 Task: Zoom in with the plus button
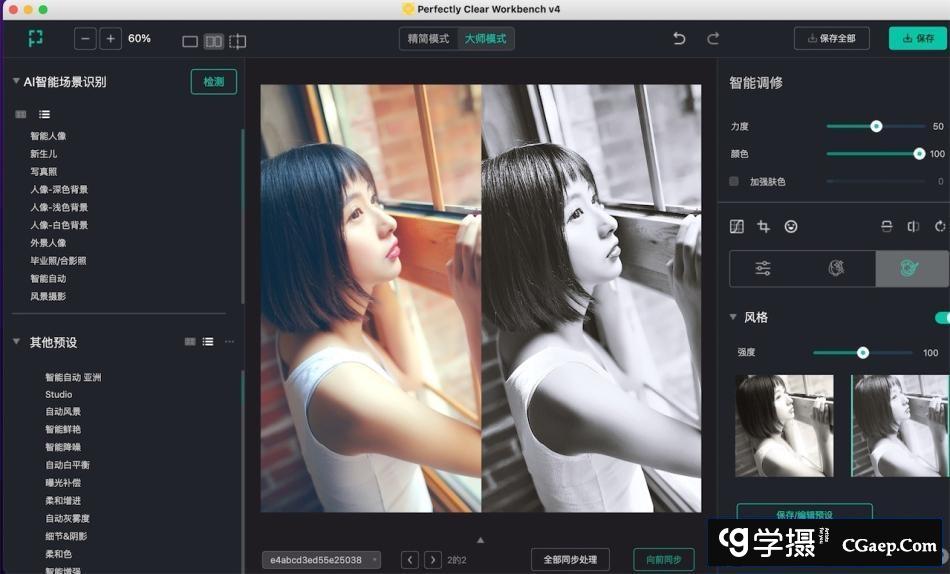click(111, 39)
